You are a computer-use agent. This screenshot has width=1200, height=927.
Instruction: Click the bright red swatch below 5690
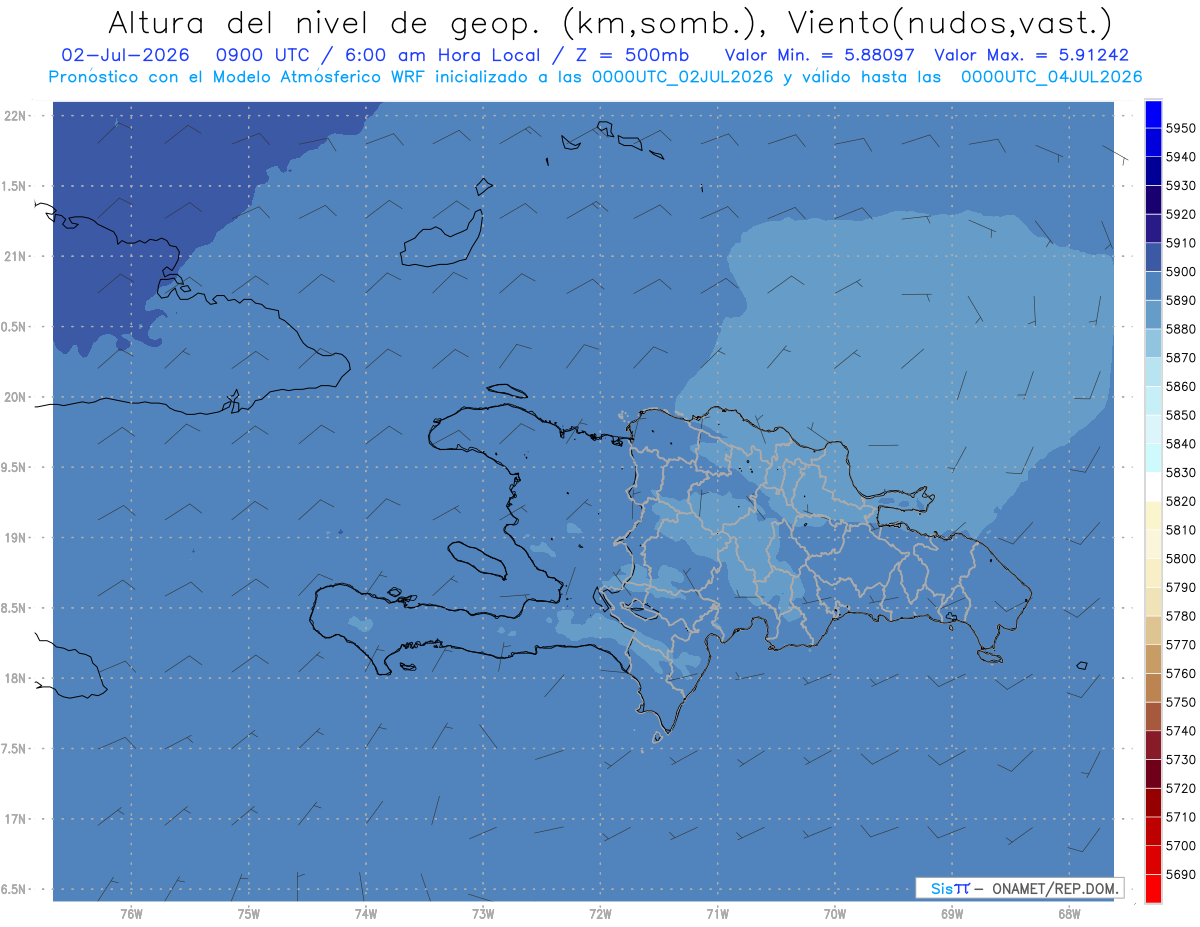tap(1153, 888)
